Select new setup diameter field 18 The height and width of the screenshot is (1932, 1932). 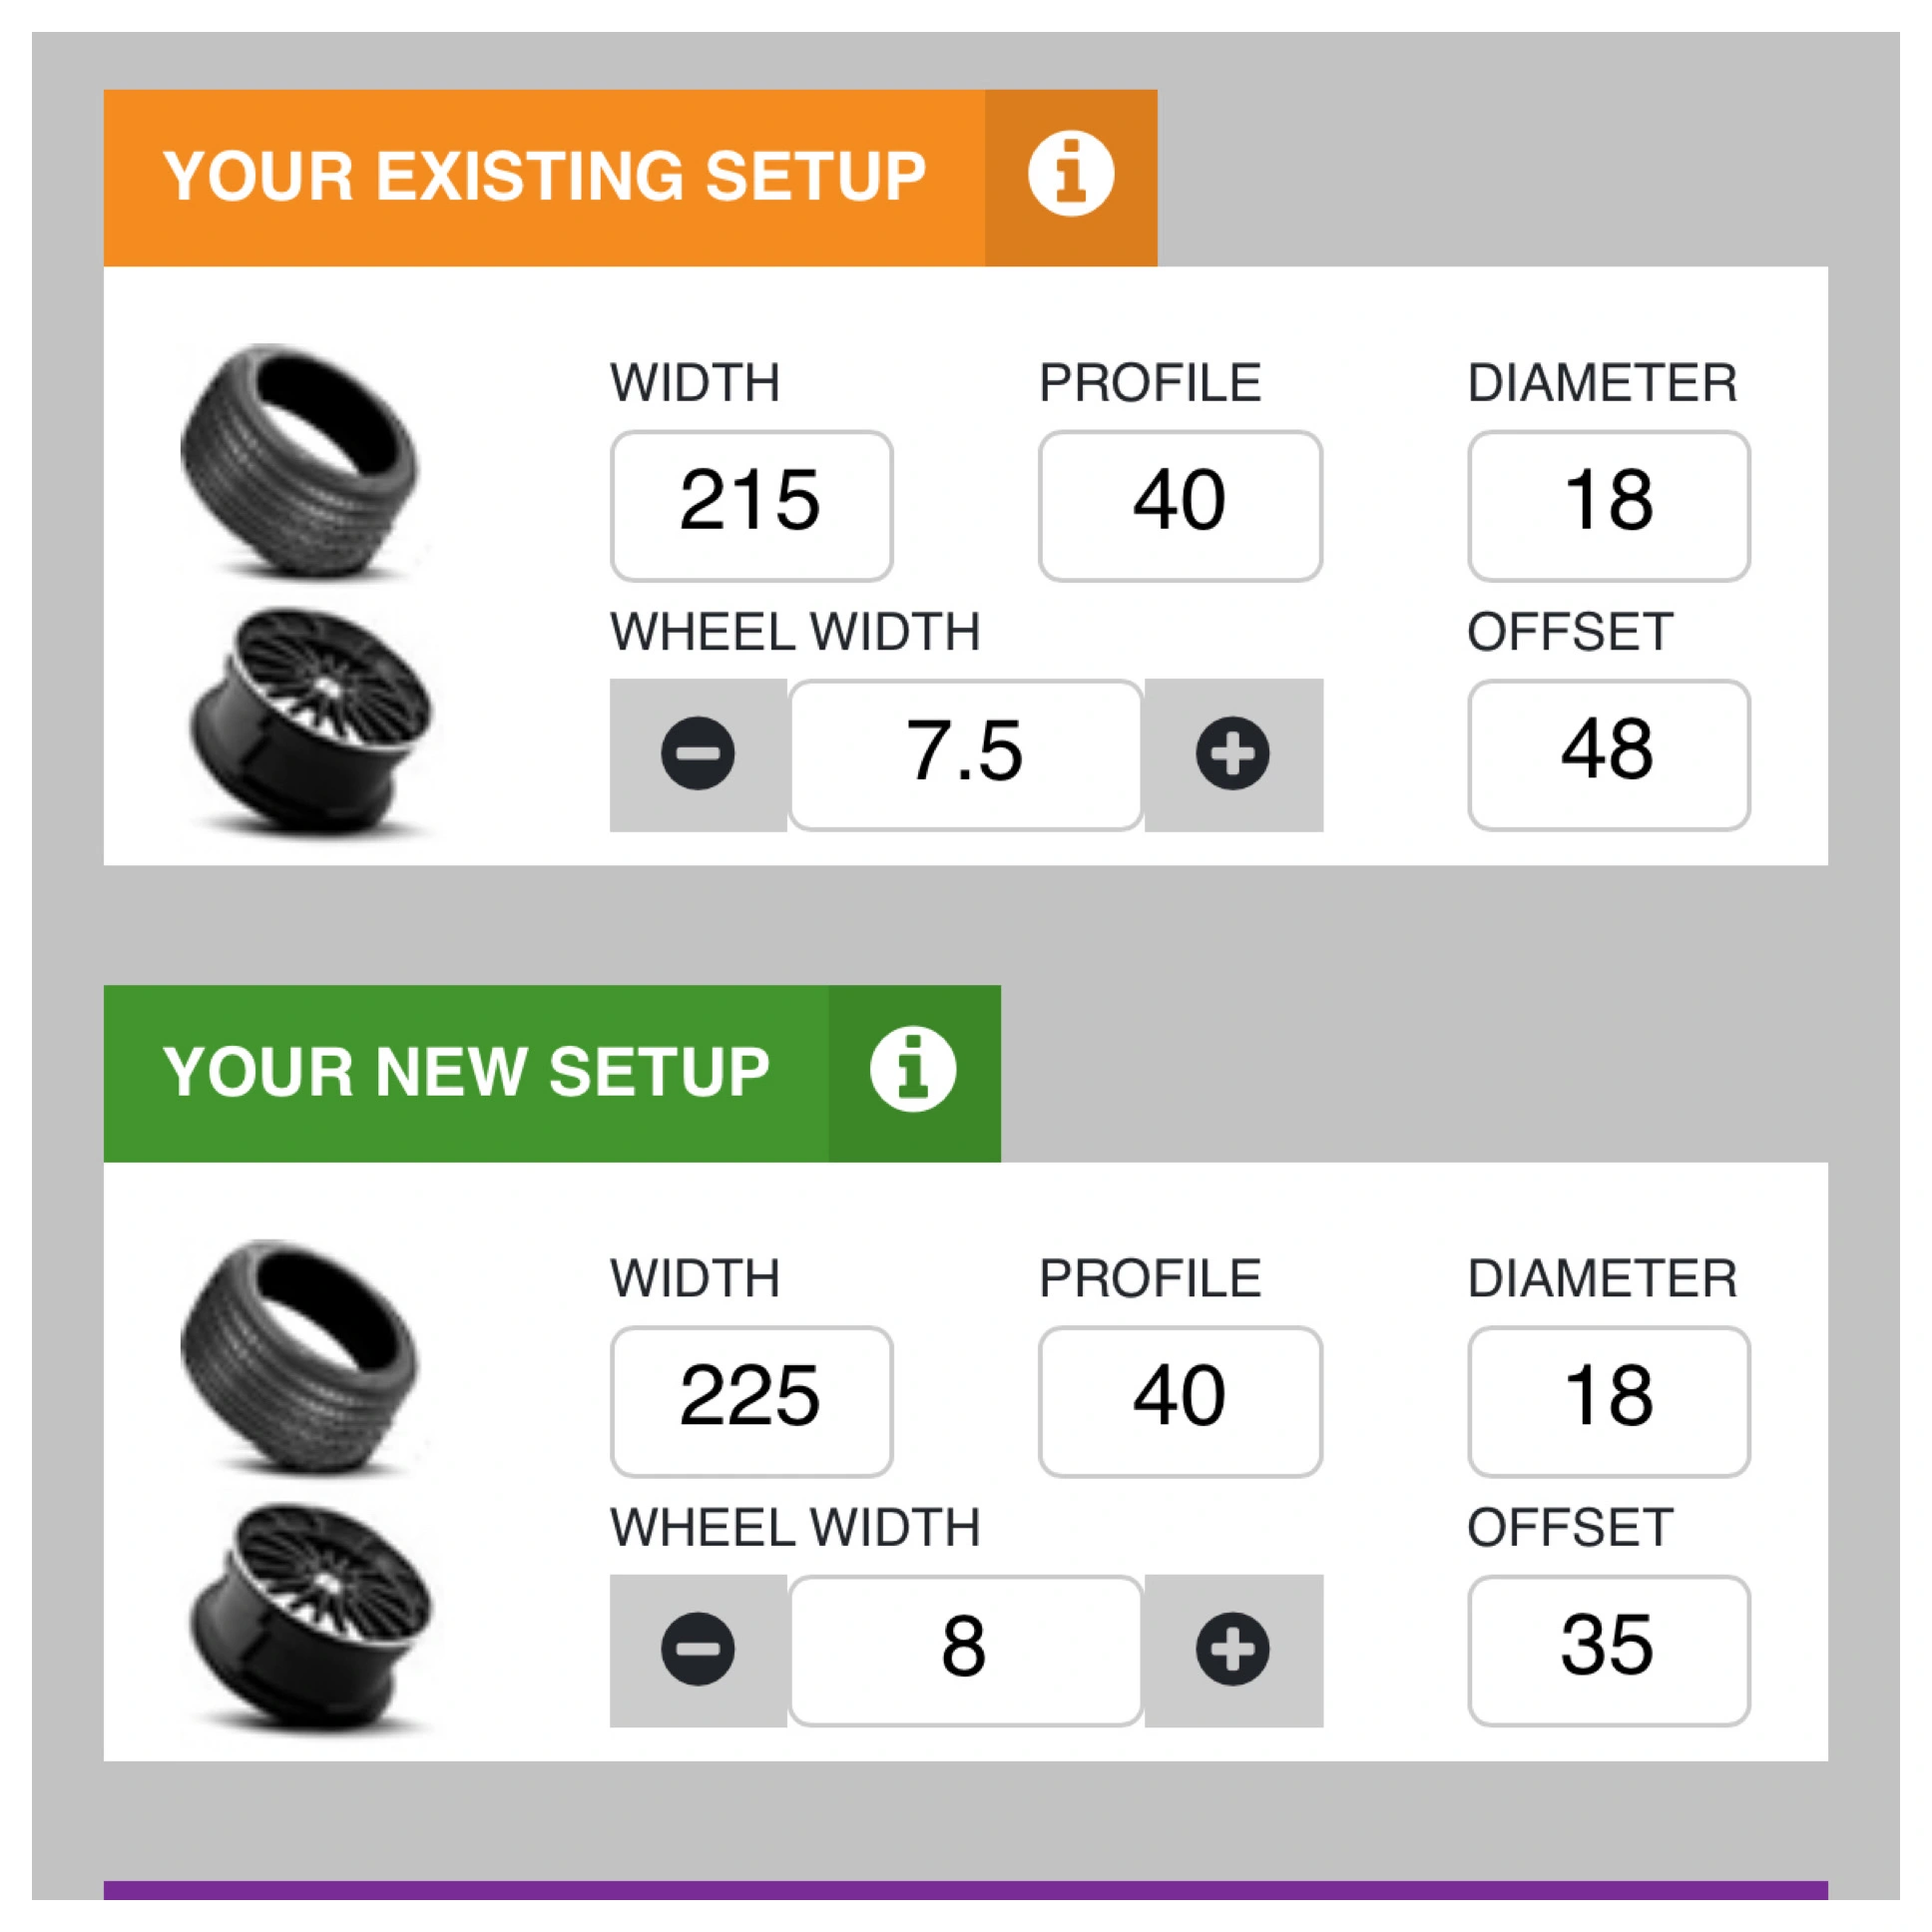(x=1609, y=1401)
